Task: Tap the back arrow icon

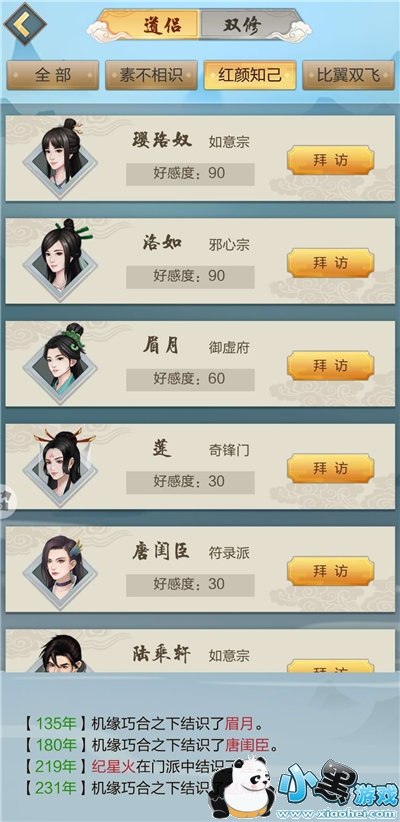Action: (25, 24)
